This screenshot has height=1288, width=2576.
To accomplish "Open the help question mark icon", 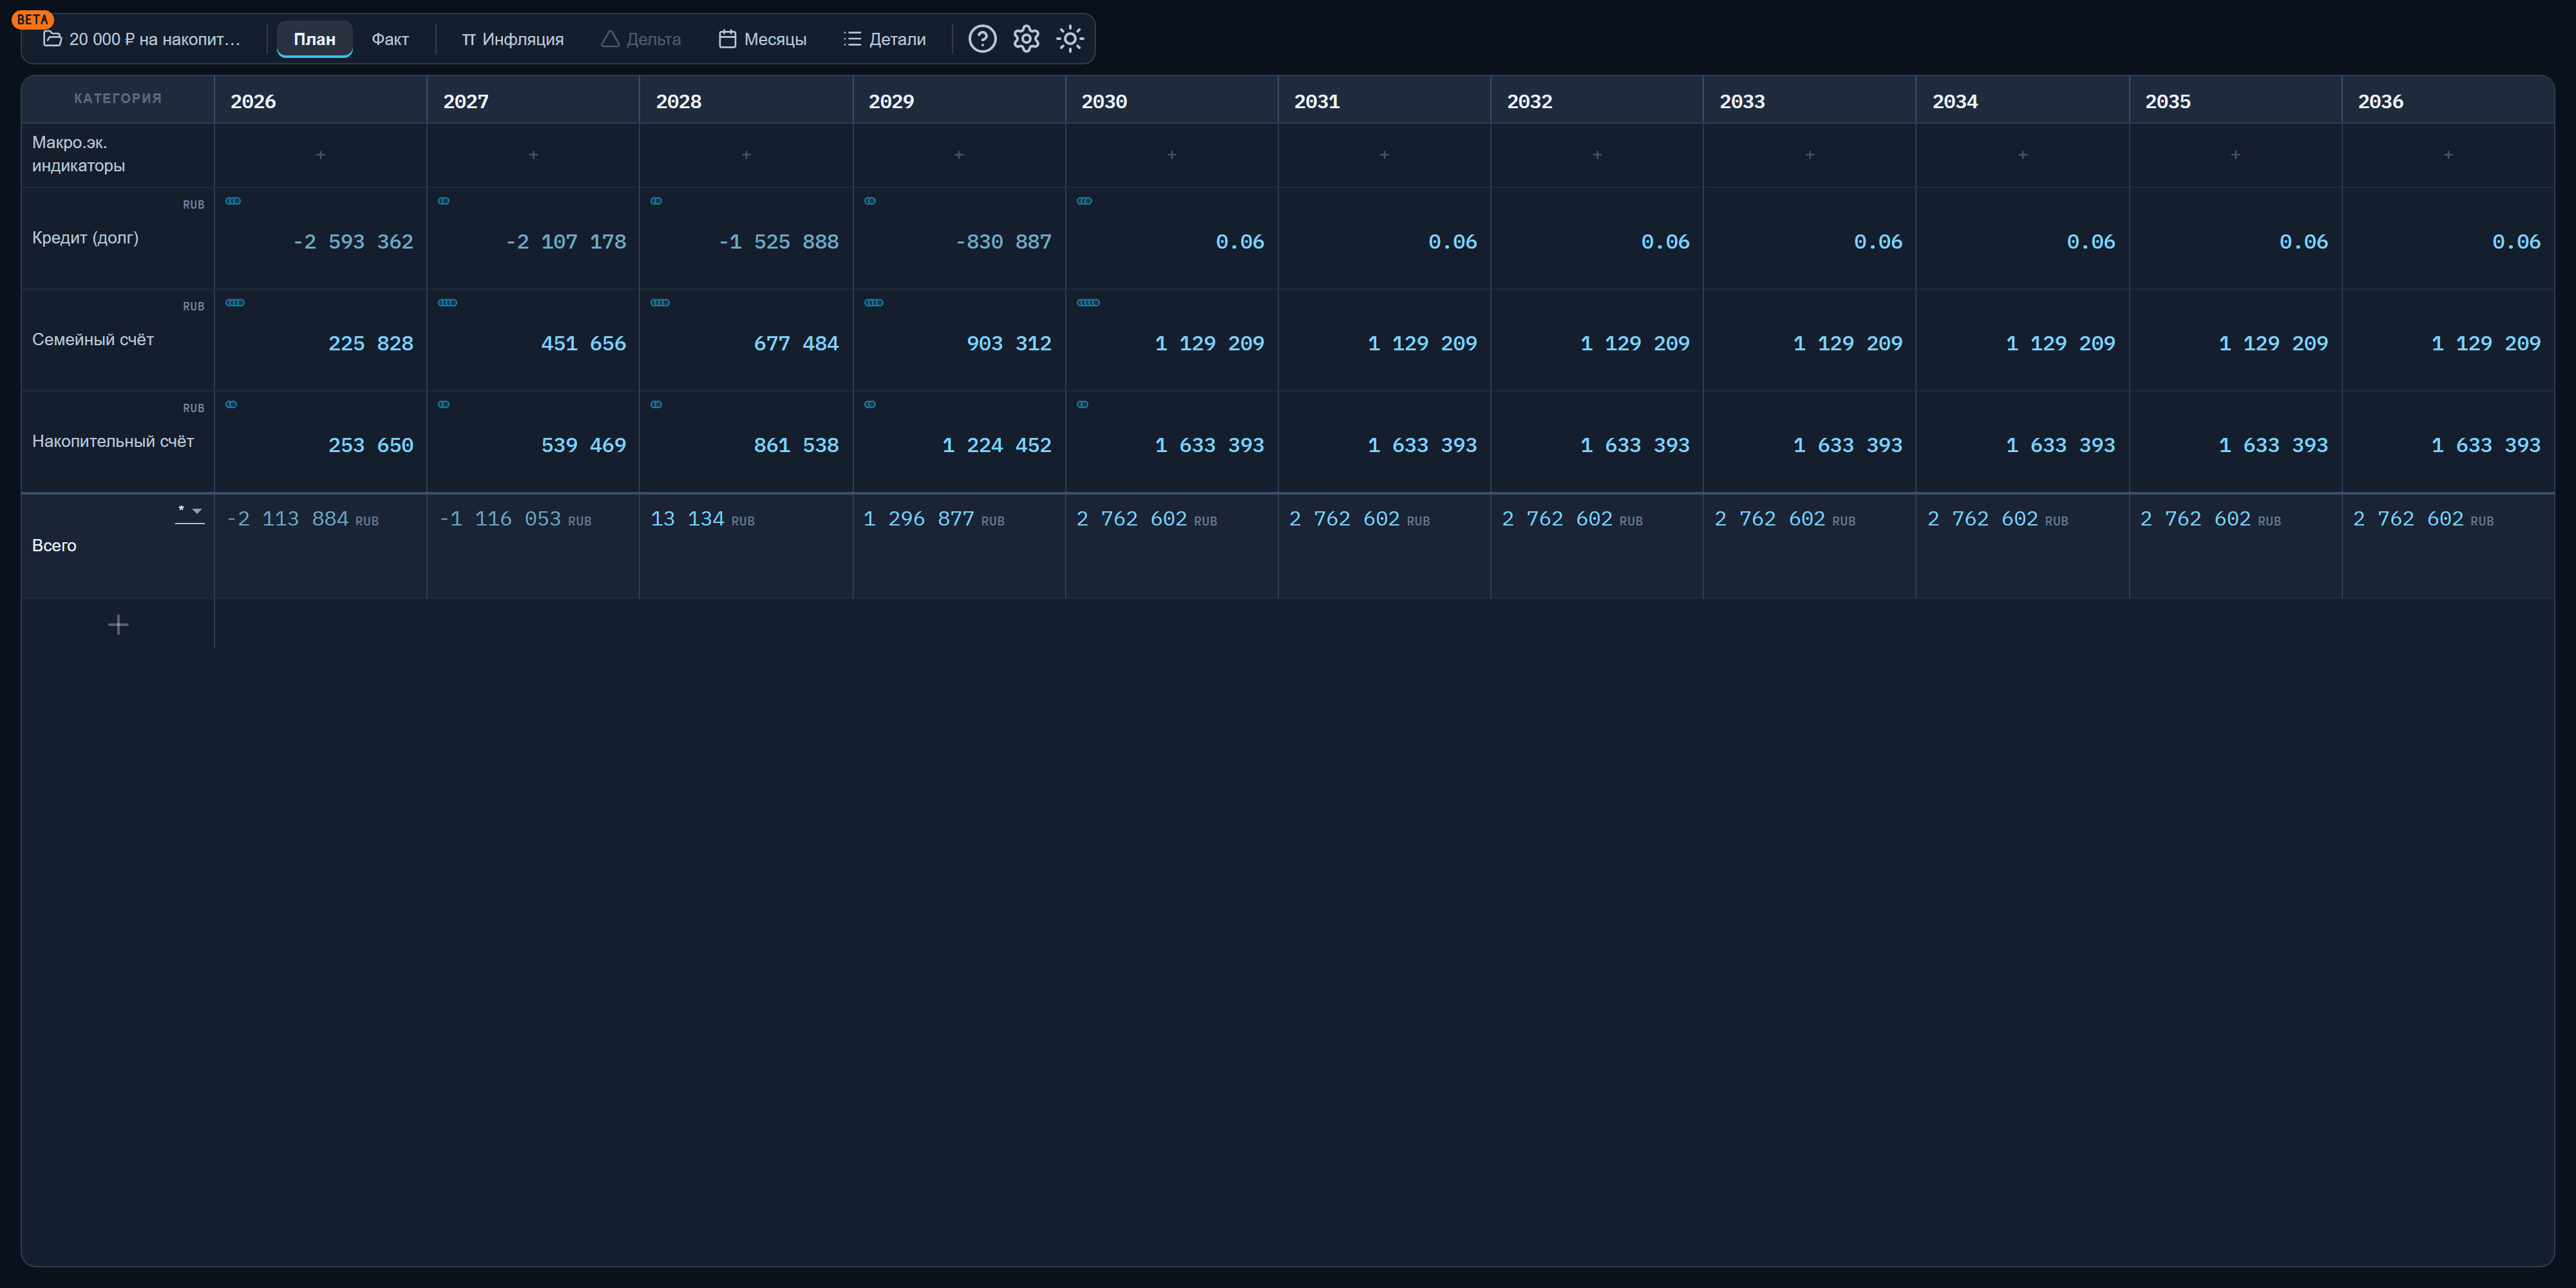I will point(982,39).
